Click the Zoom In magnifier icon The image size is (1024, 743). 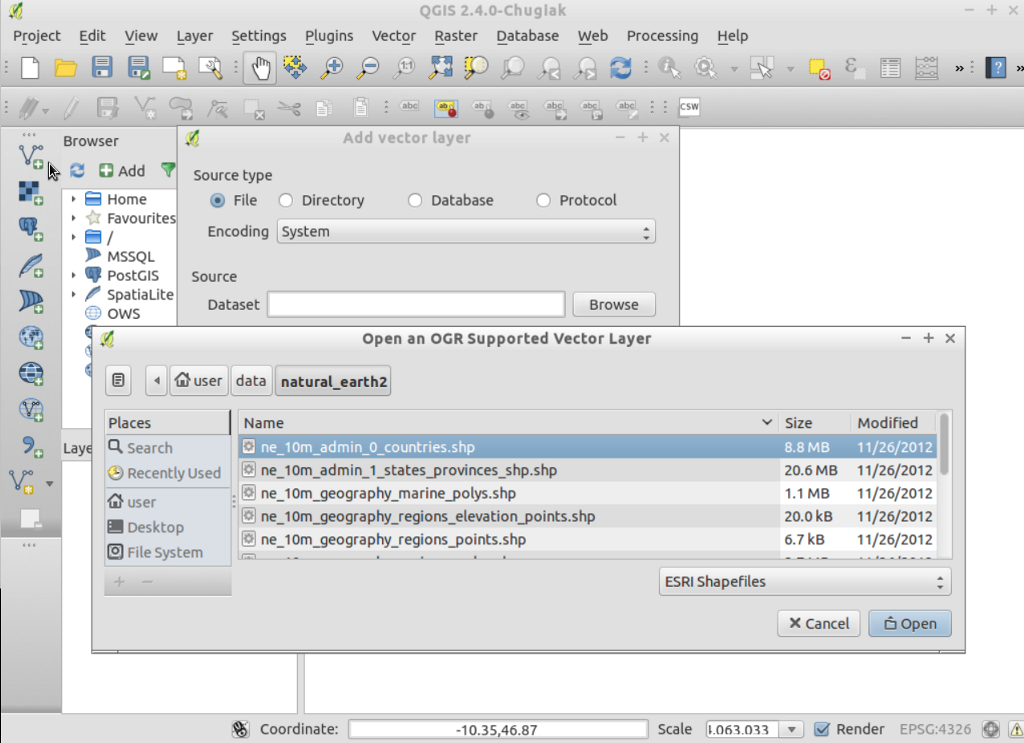[332, 67]
